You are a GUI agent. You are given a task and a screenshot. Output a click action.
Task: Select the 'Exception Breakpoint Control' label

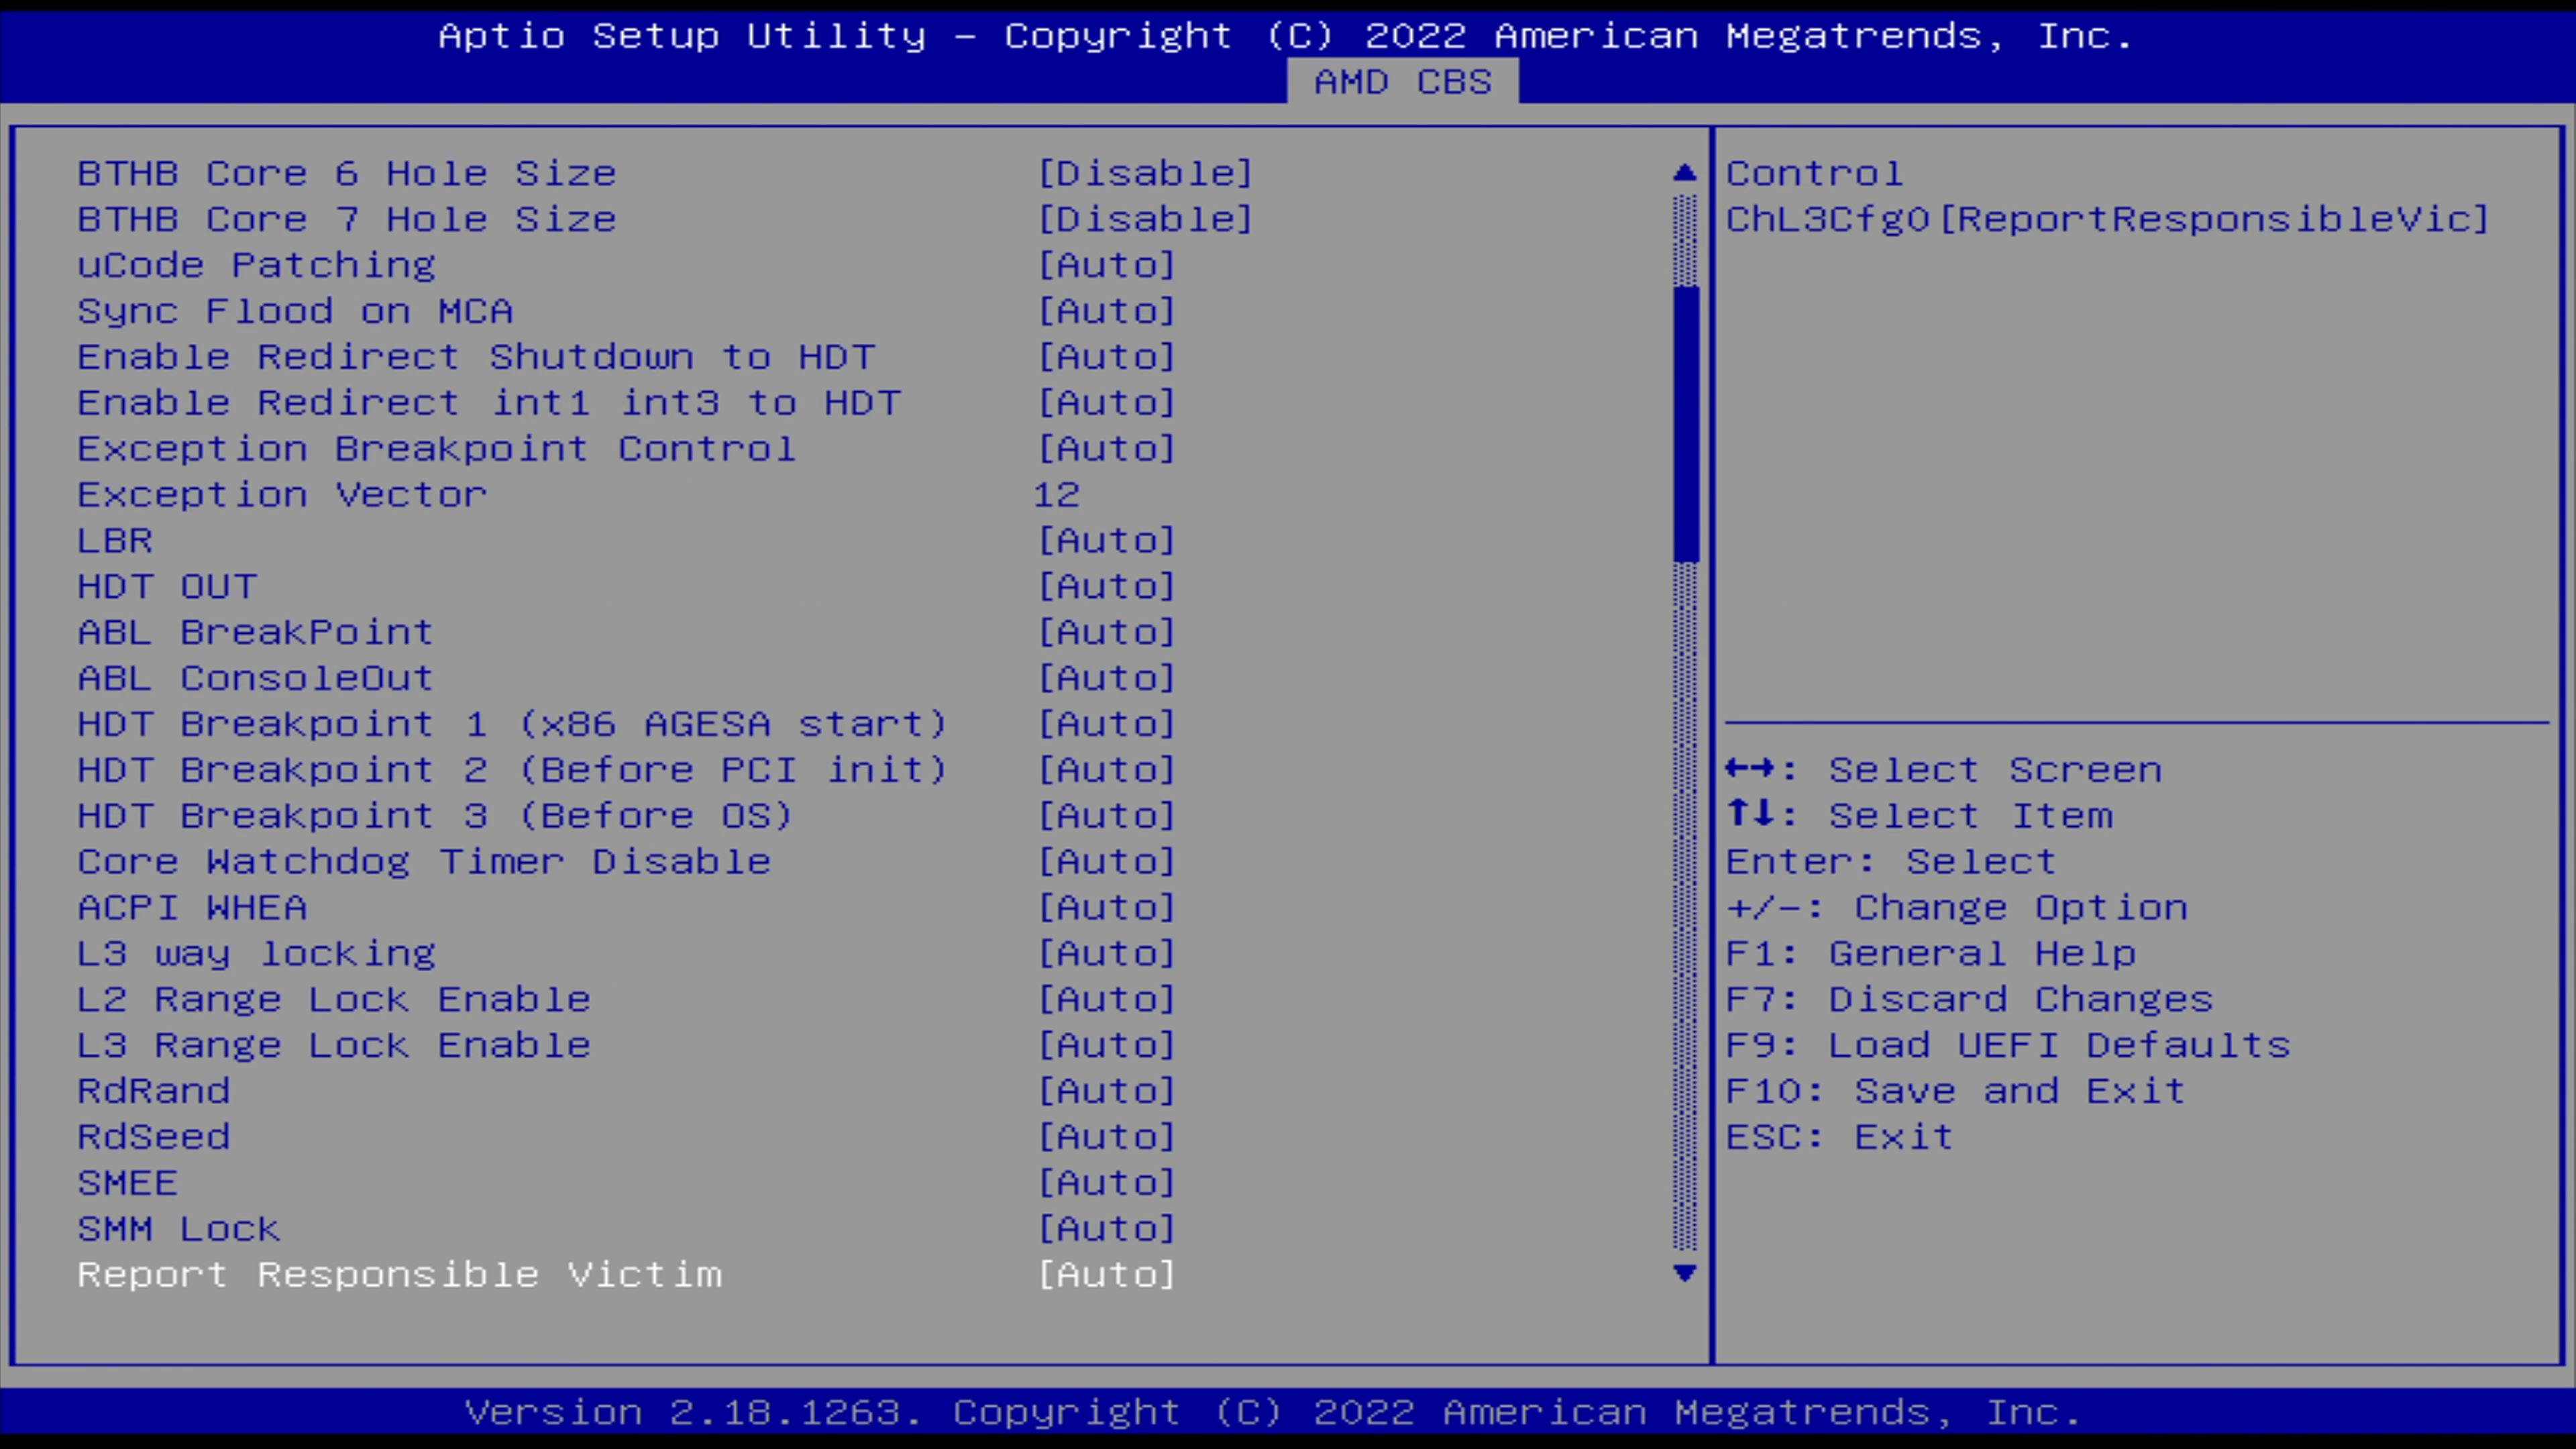437,449
